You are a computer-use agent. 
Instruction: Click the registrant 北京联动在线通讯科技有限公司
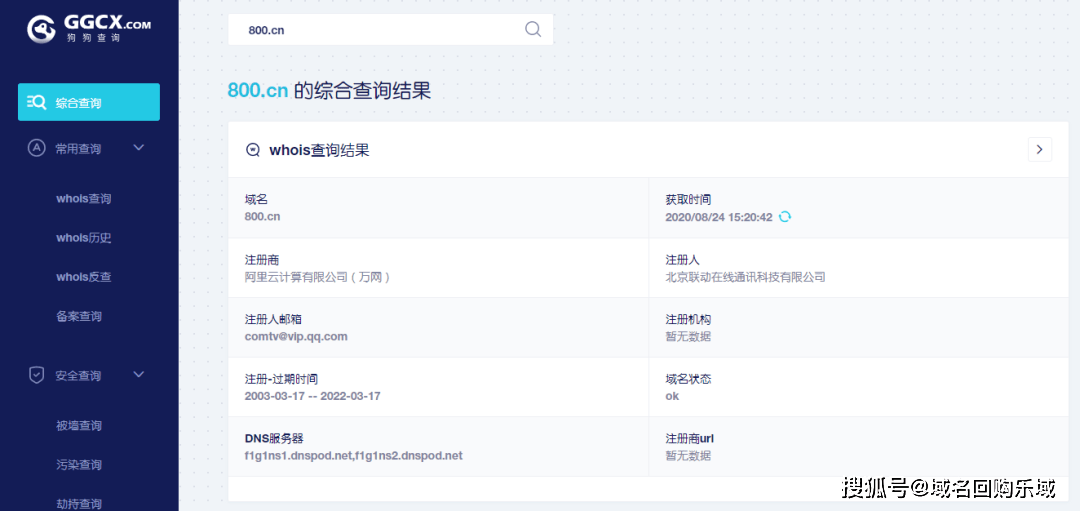point(745,278)
